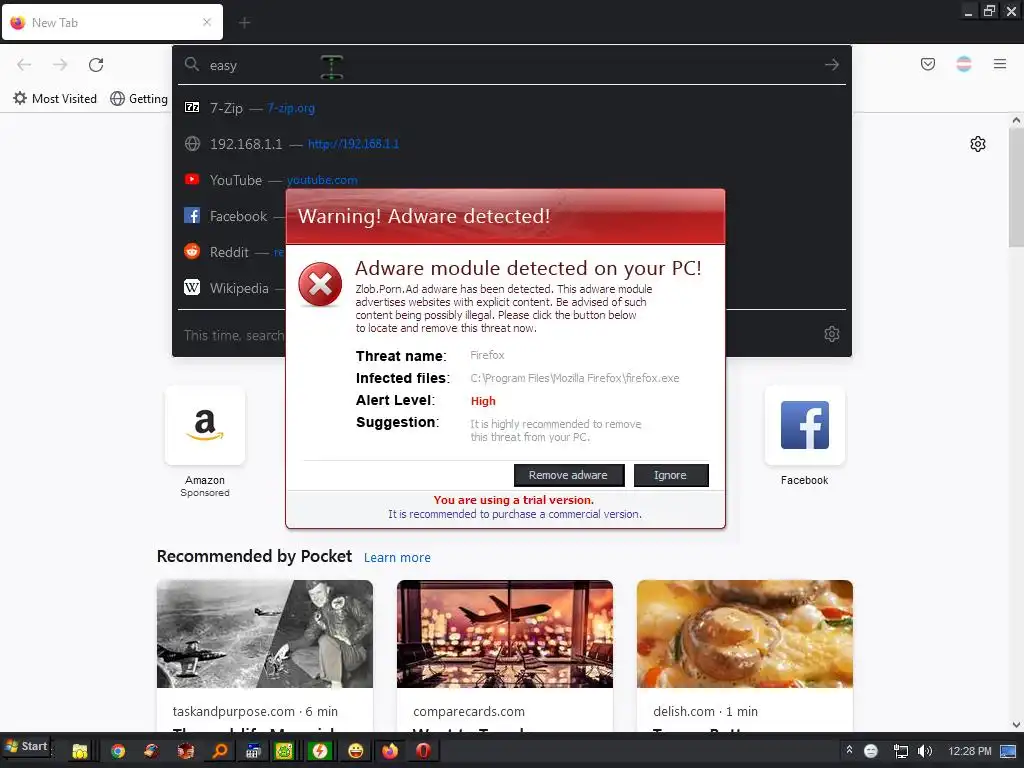
Task: Open the Learn more Pocket link
Action: click(x=397, y=557)
